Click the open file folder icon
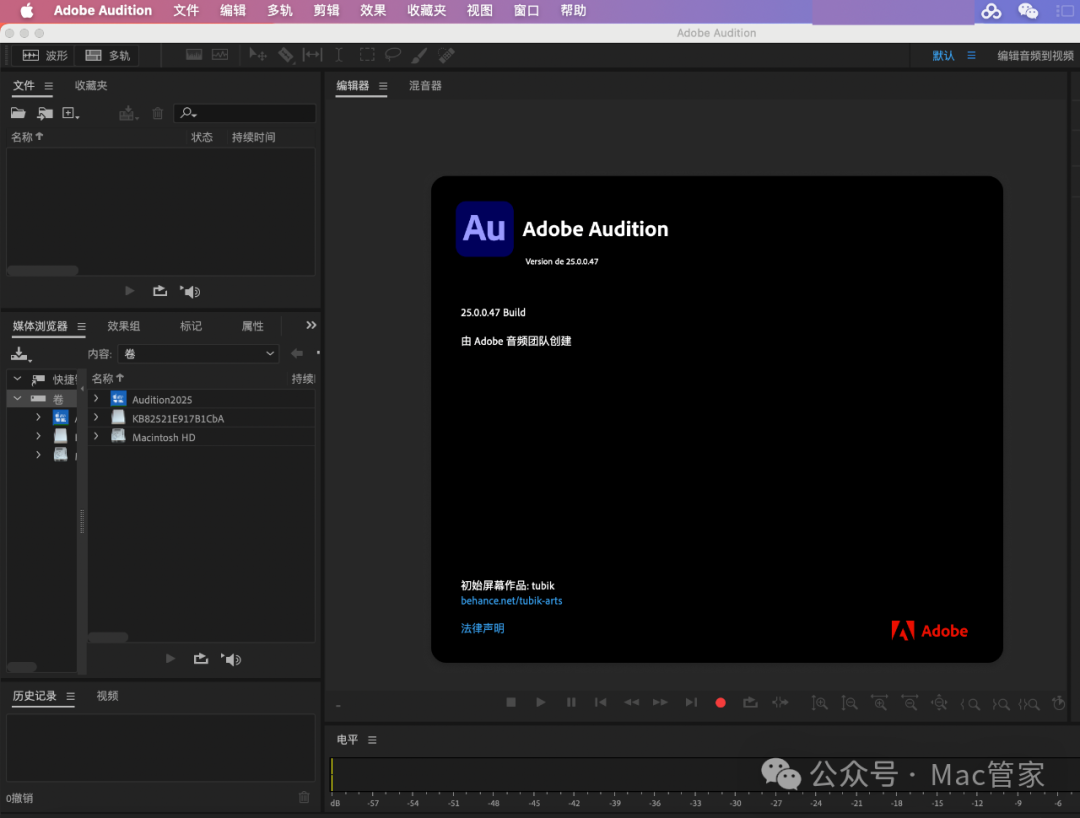Screen dimensions: 1080x818 pos(18,113)
